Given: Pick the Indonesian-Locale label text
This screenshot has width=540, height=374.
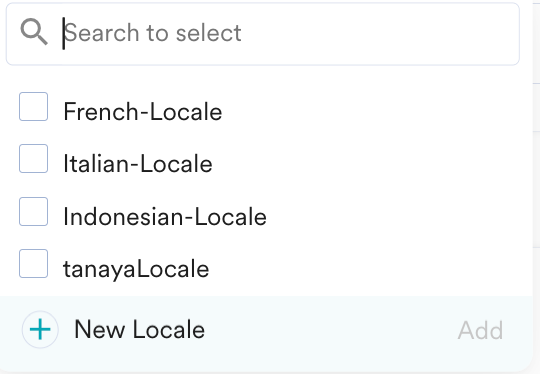Looking at the screenshot, I should pyautogui.click(x=165, y=217).
